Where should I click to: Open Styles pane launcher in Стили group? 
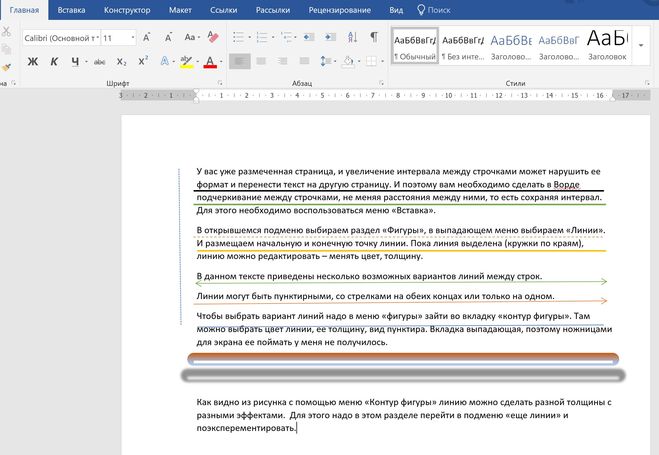648,83
